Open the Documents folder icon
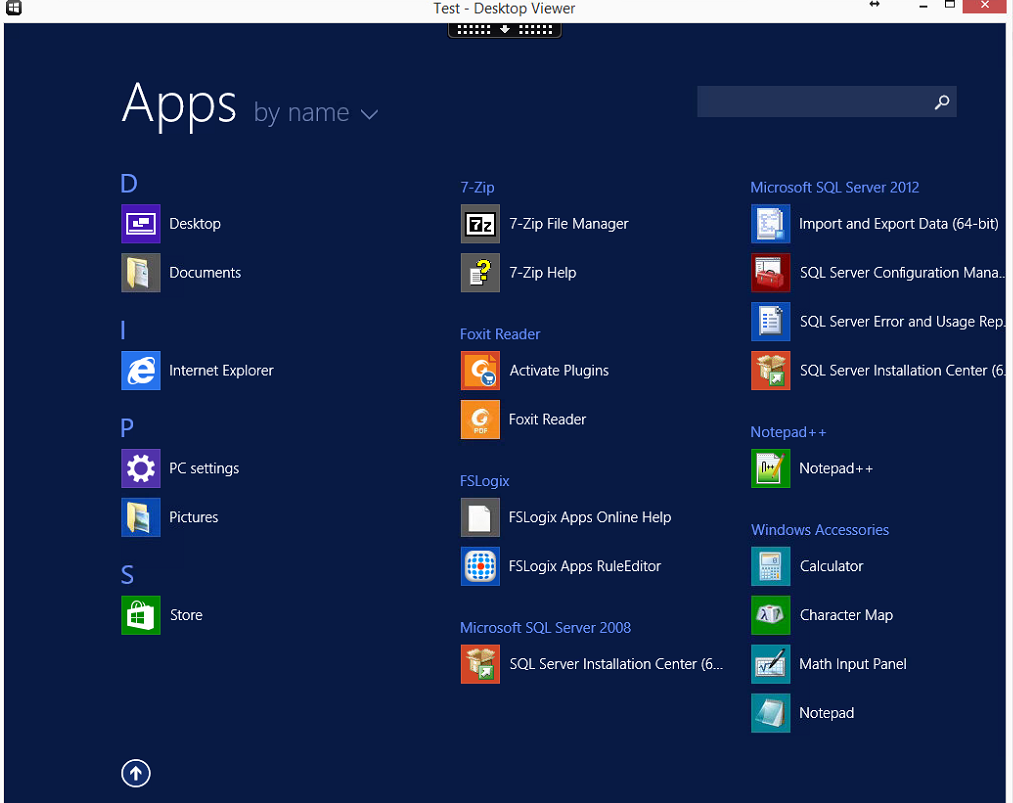The width and height of the screenshot is (1013, 803). coord(141,273)
